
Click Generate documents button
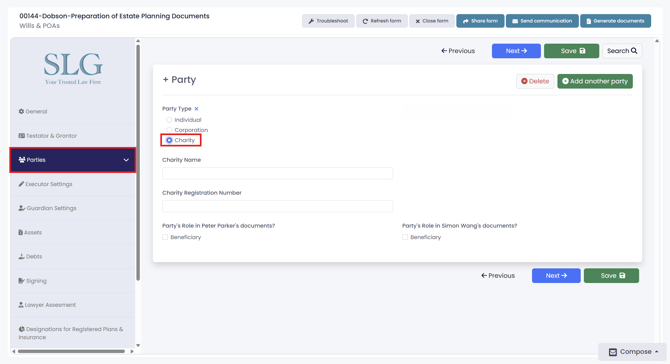615,21
